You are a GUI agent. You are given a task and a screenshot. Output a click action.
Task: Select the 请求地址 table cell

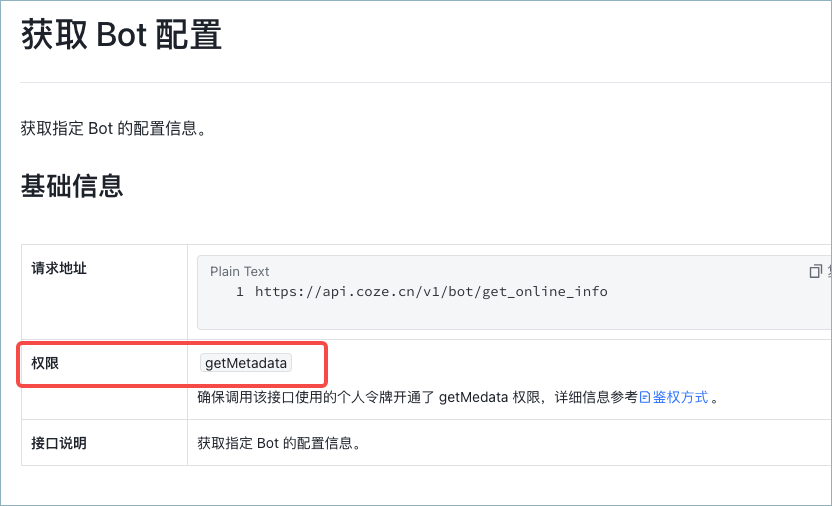[104, 292]
